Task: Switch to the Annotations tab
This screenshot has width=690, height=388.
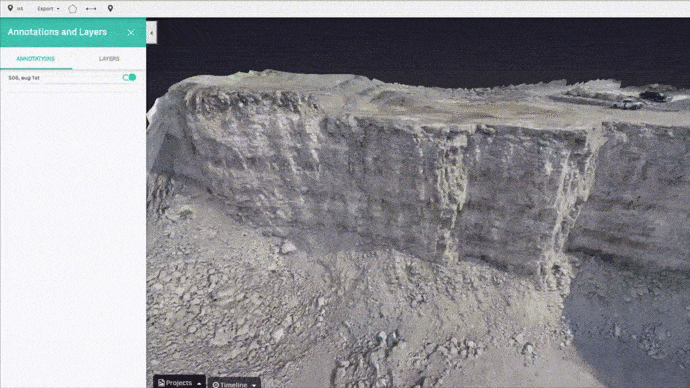Action: pyautogui.click(x=36, y=59)
